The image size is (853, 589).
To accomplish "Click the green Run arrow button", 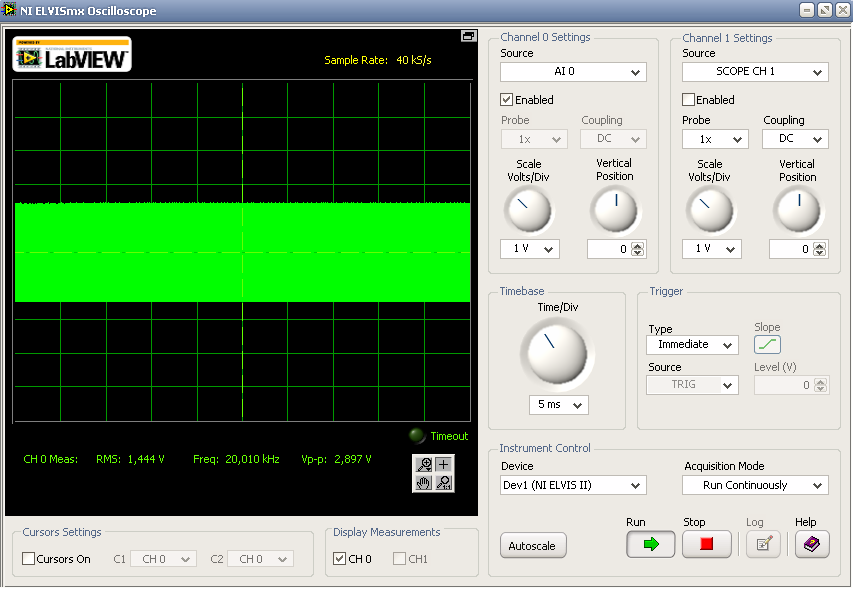I will coord(651,544).
